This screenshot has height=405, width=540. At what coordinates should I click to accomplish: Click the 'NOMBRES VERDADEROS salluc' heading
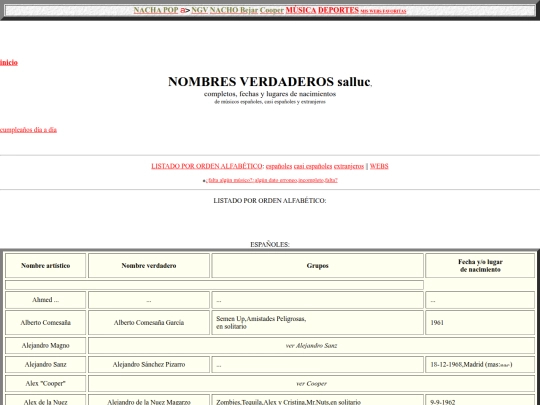click(x=270, y=82)
